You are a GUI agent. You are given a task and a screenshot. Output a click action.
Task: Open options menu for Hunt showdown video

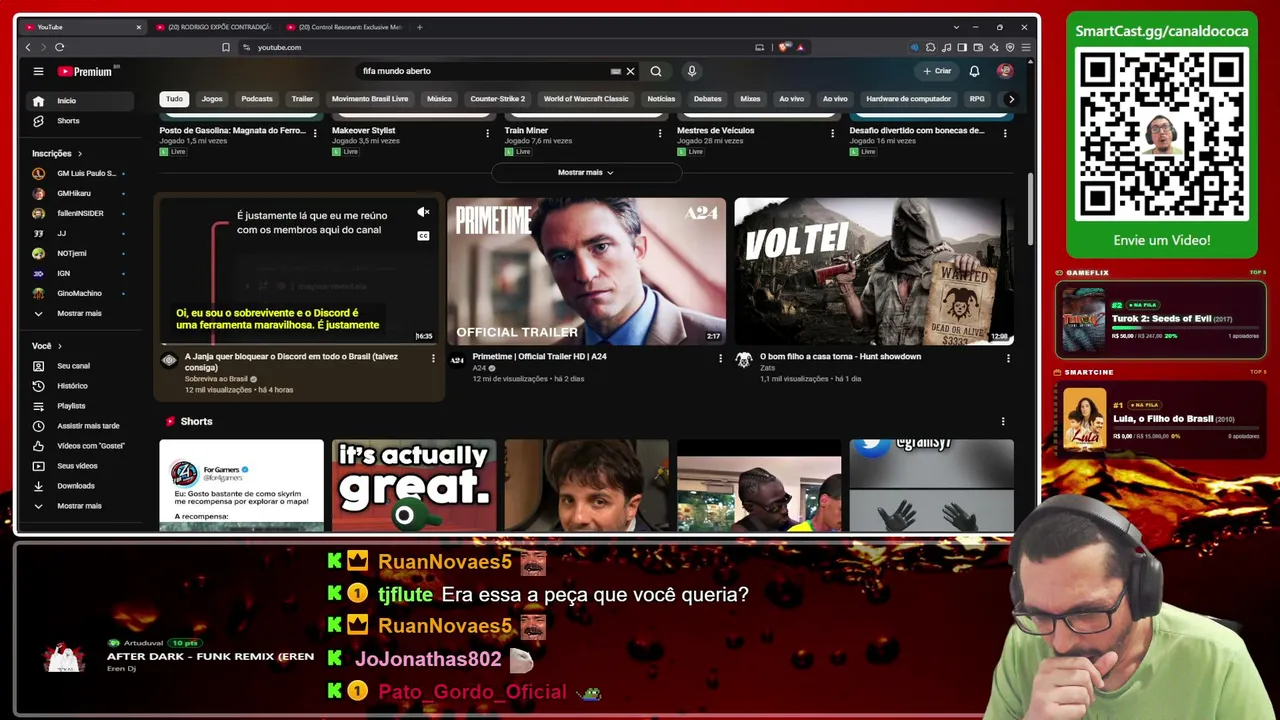click(1008, 358)
